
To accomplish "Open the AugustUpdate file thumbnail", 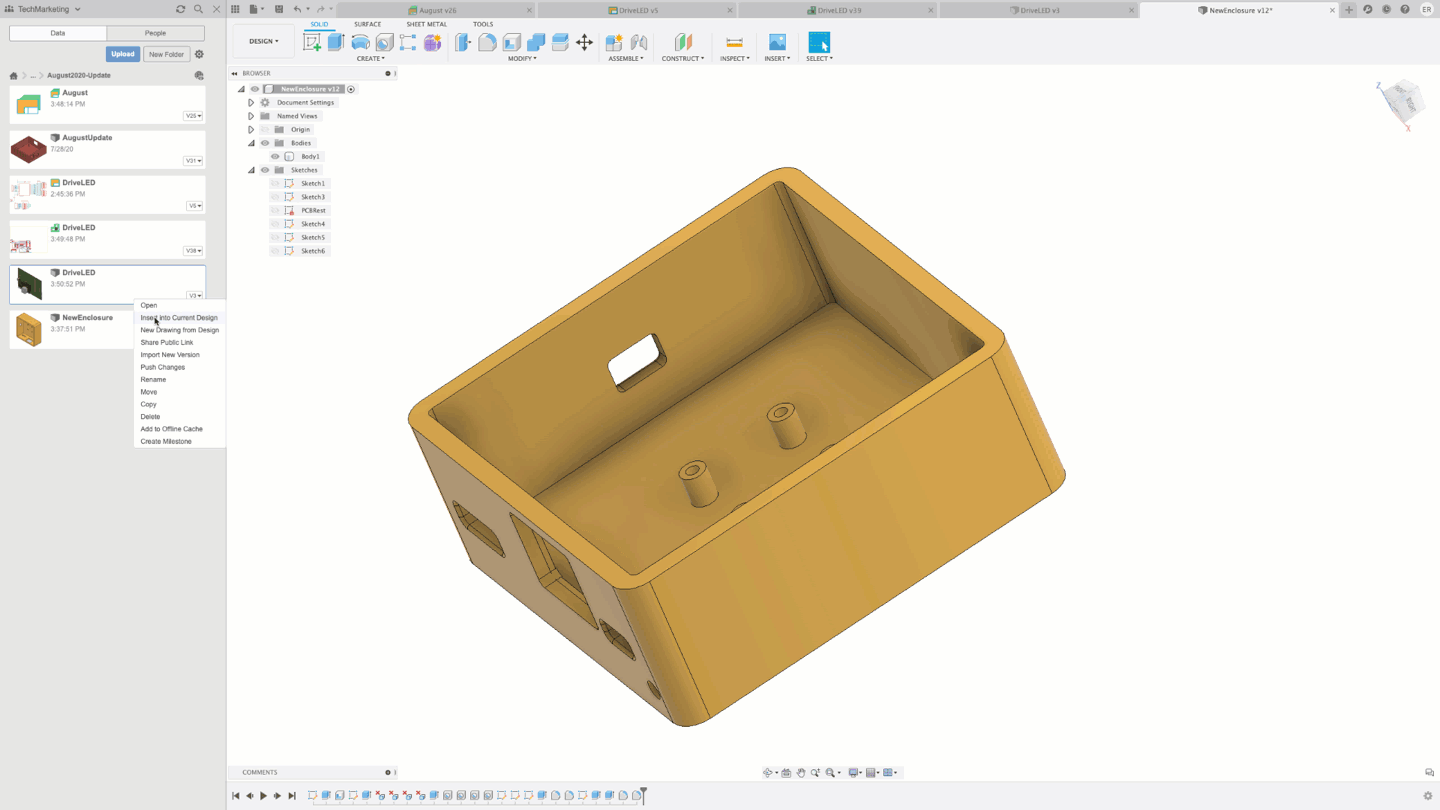I will (28, 150).
